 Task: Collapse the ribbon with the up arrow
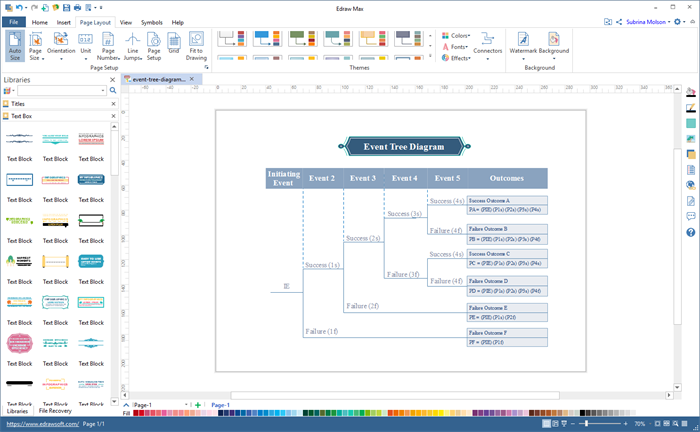[x=692, y=22]
